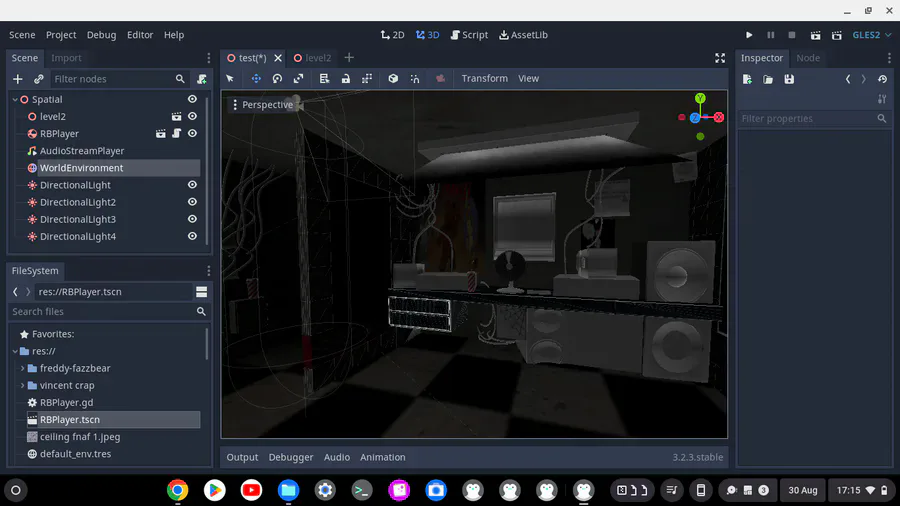This screenshot has width=900, height=506.
Task: Click the camera override icon
Action: (440, 79)
